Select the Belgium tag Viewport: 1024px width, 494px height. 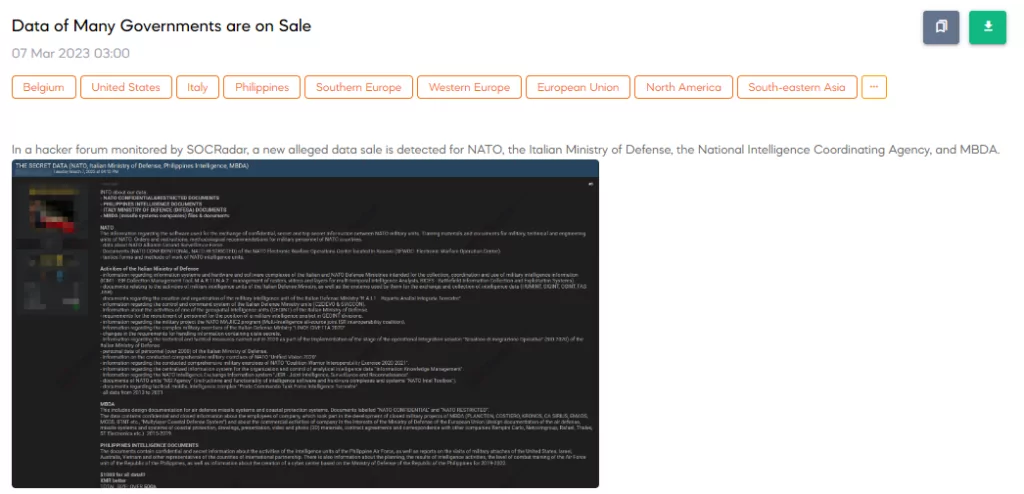click(x=44, y=87)
